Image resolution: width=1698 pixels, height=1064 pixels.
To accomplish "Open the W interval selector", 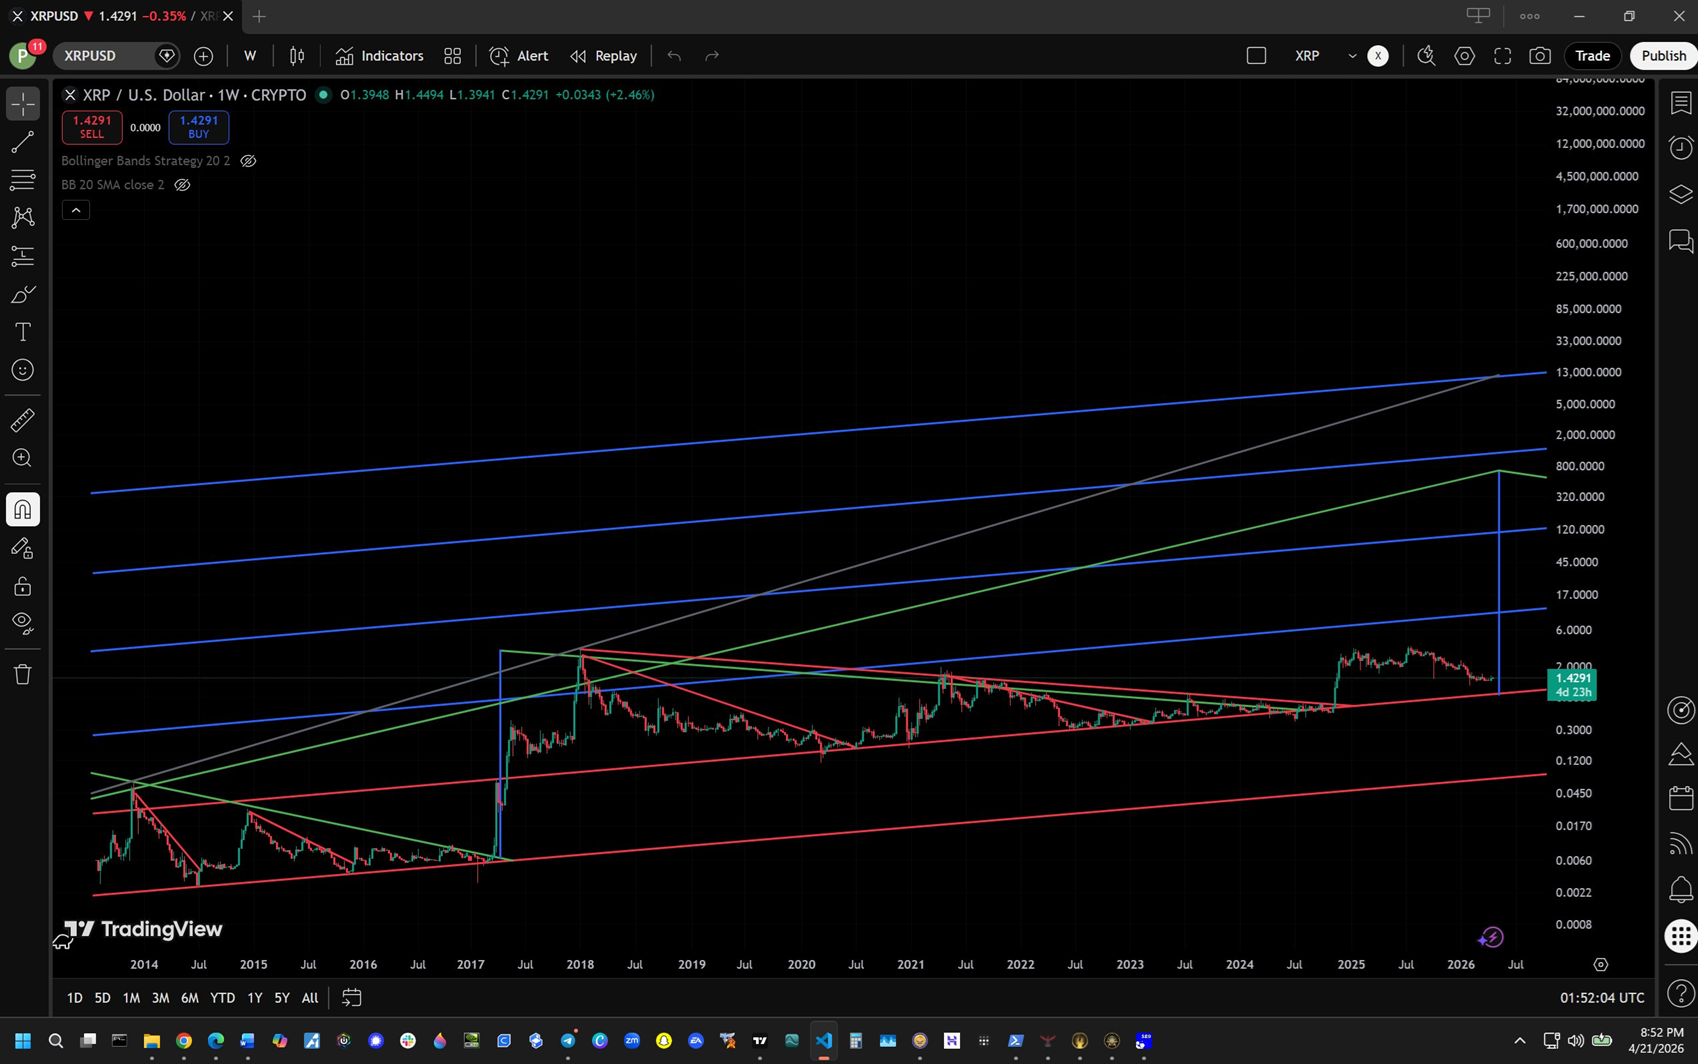I will (250, 56).
